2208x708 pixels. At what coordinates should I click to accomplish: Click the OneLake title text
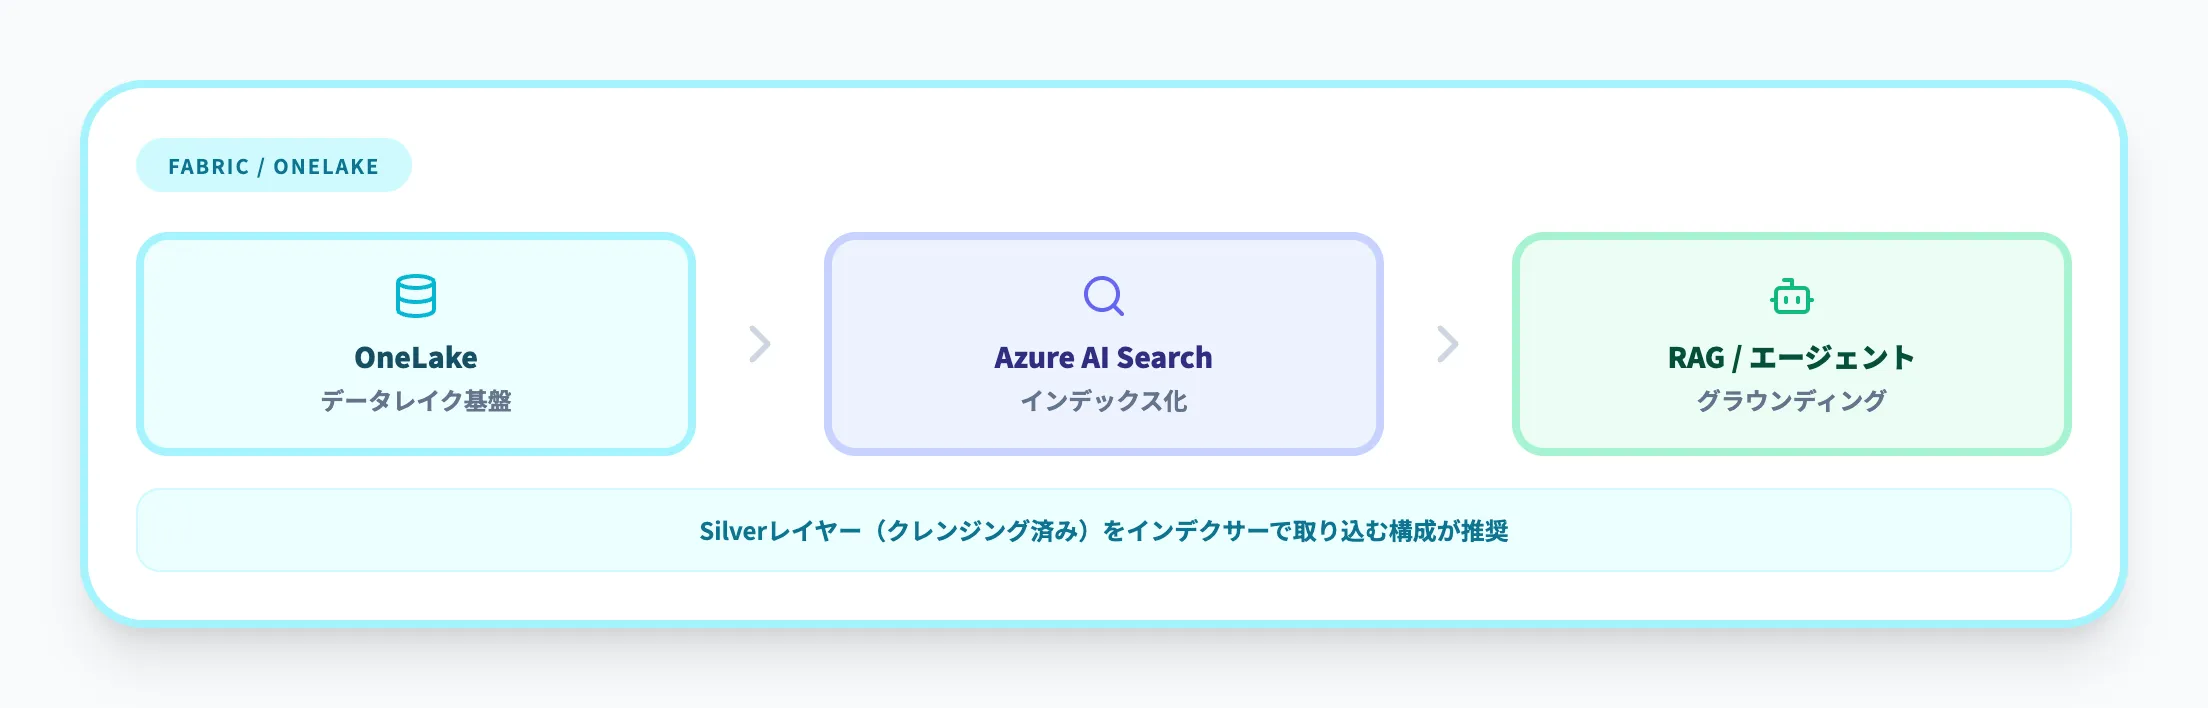(x=416, y=357)
